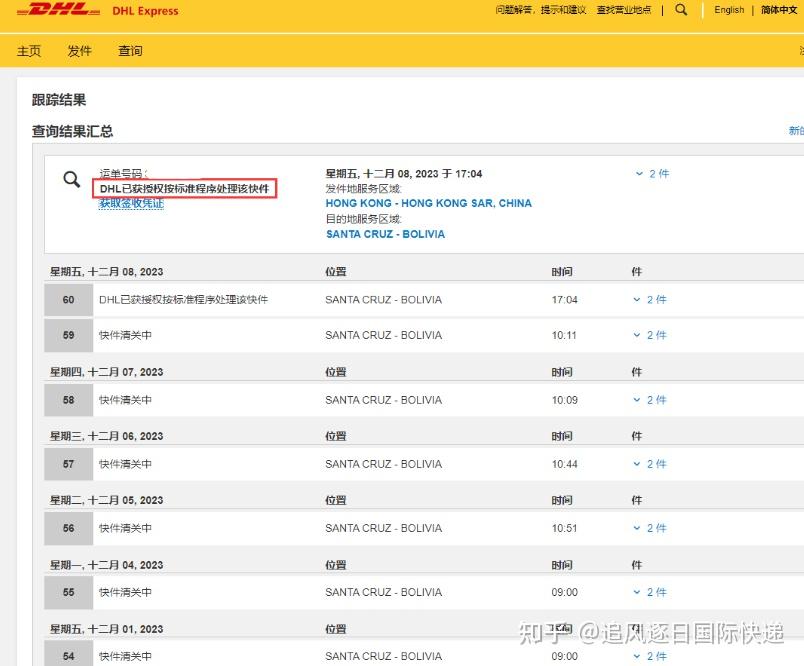Click the time 09:00 in checkpoint 55 row

565,592
